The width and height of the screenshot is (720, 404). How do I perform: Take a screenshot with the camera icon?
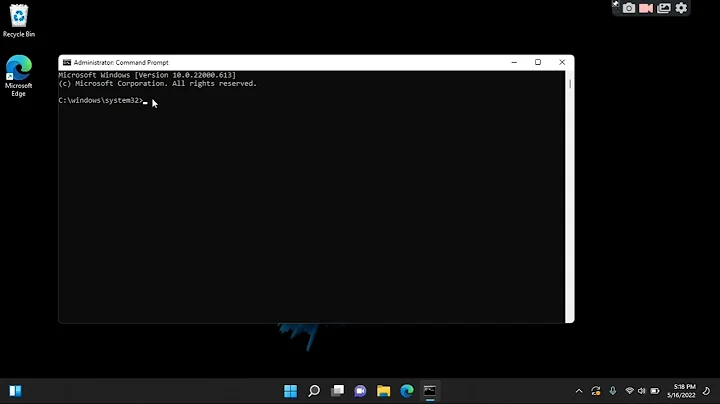click(x=629, y=8)
